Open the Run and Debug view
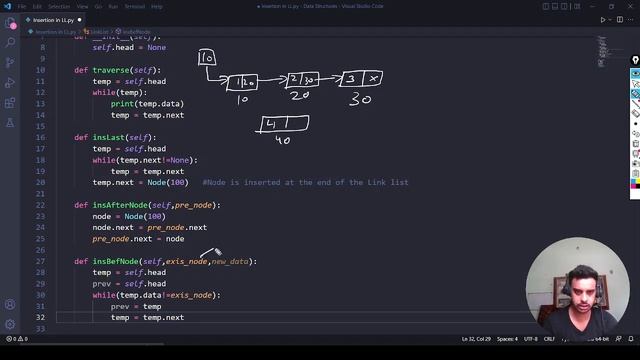This screenshot has width=640, height=360. point(10,82)
